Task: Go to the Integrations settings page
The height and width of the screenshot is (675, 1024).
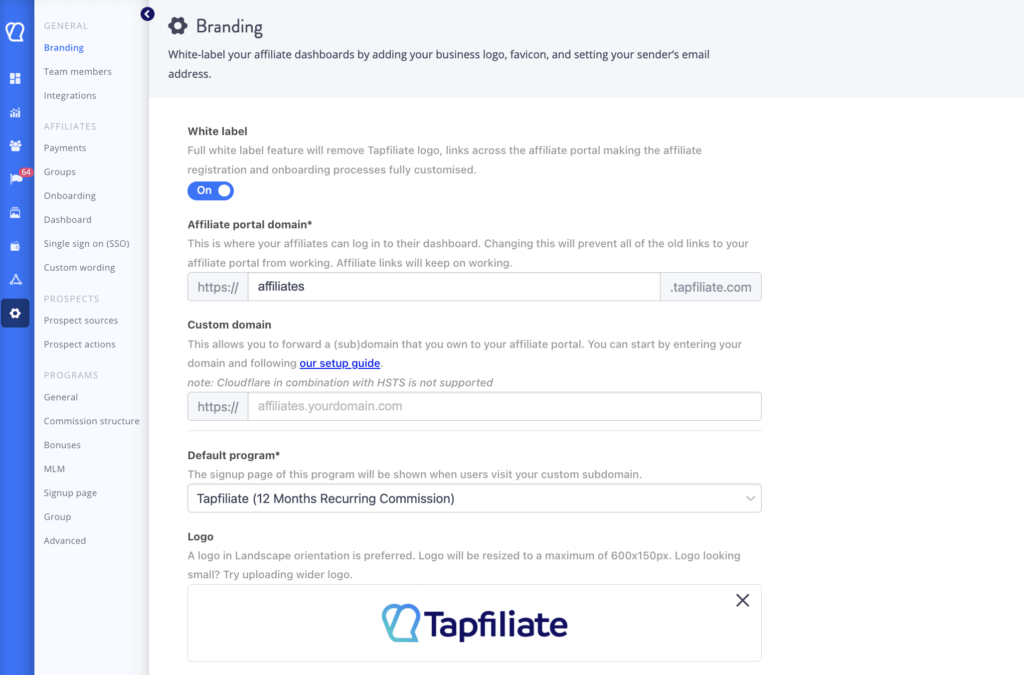Action: tap(70, 96)
